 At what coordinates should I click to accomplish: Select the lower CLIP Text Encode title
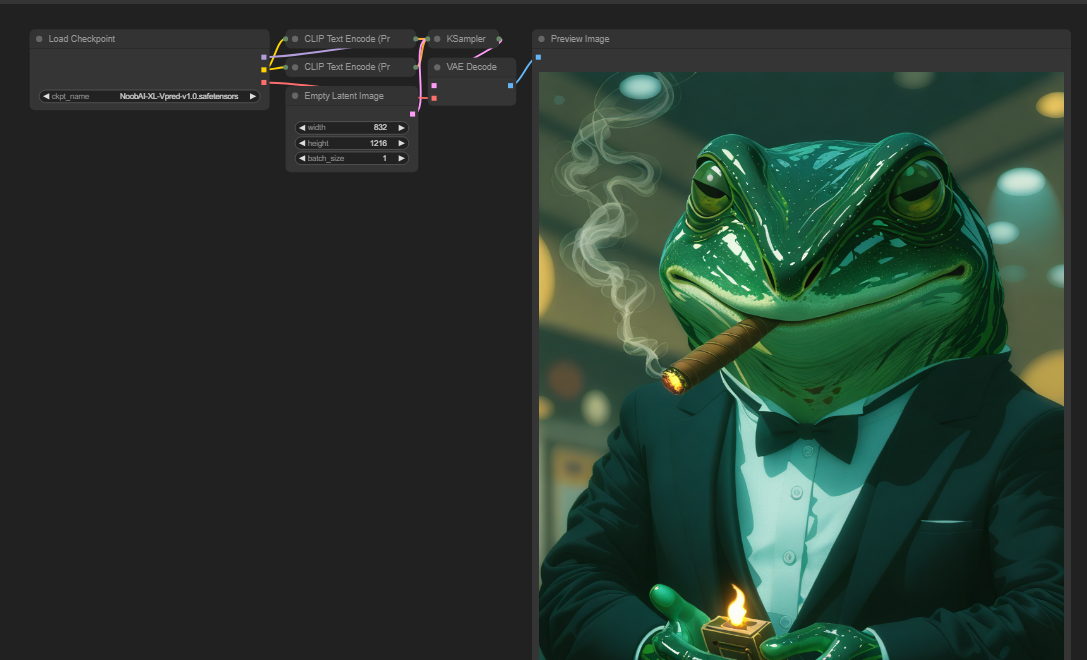347,67
